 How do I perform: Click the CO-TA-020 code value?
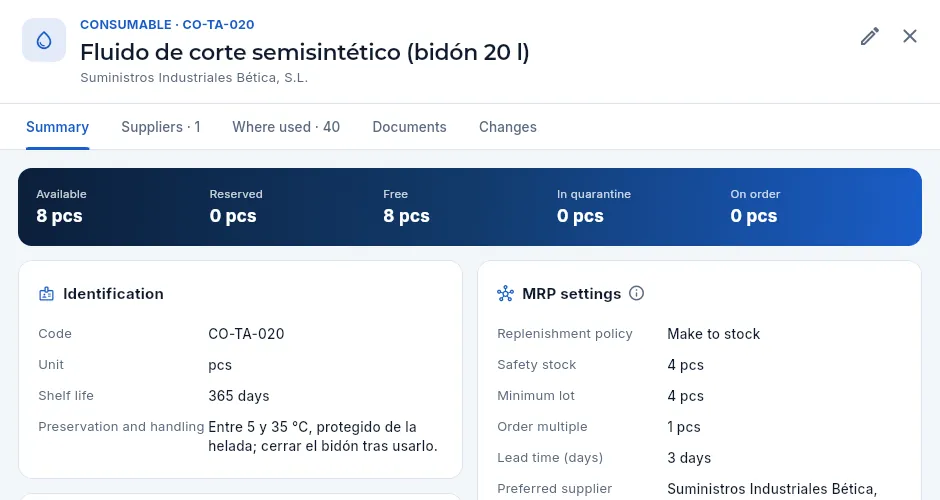pos(246,334)
